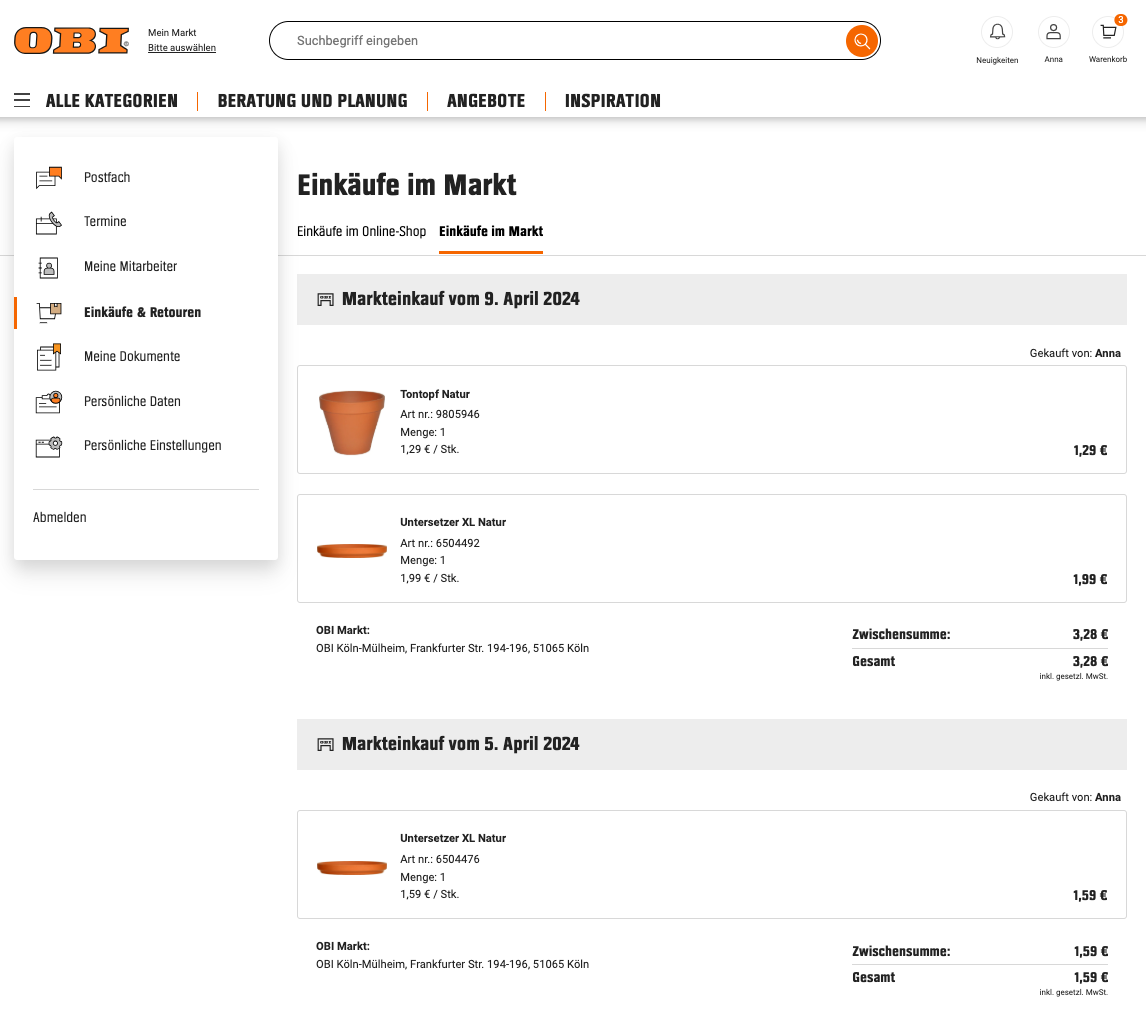Go to the Inspiration menu
1146x1020 pixels.
(612, 101)
